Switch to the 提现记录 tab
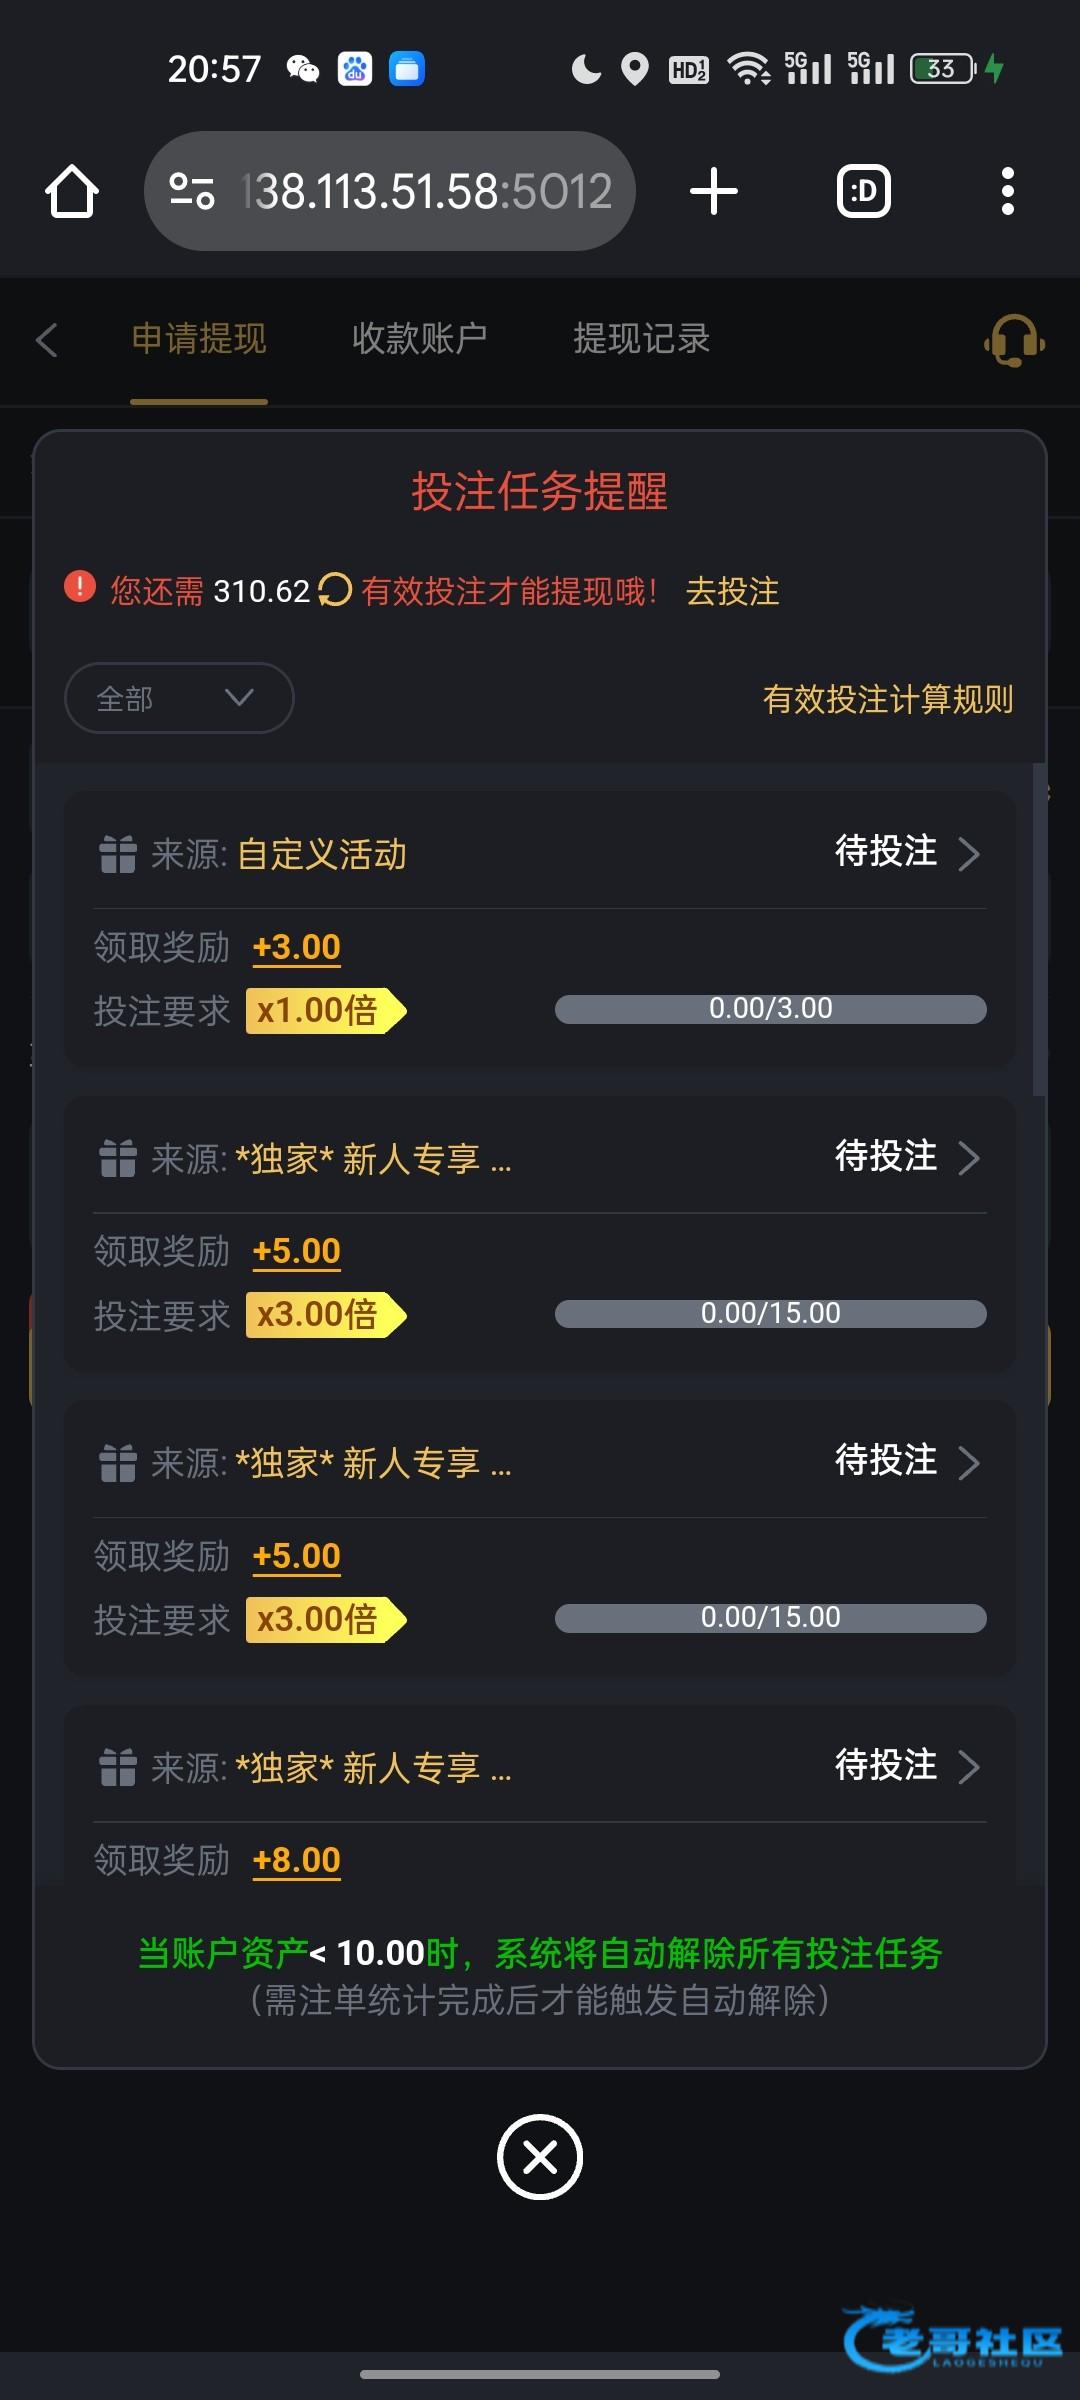The image size is (1080, 2400). (x=641, y=339)
